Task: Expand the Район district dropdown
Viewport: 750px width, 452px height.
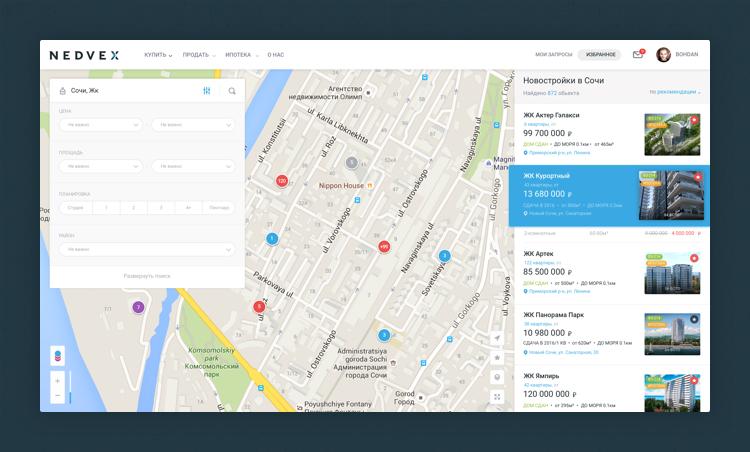Action: 147,250
